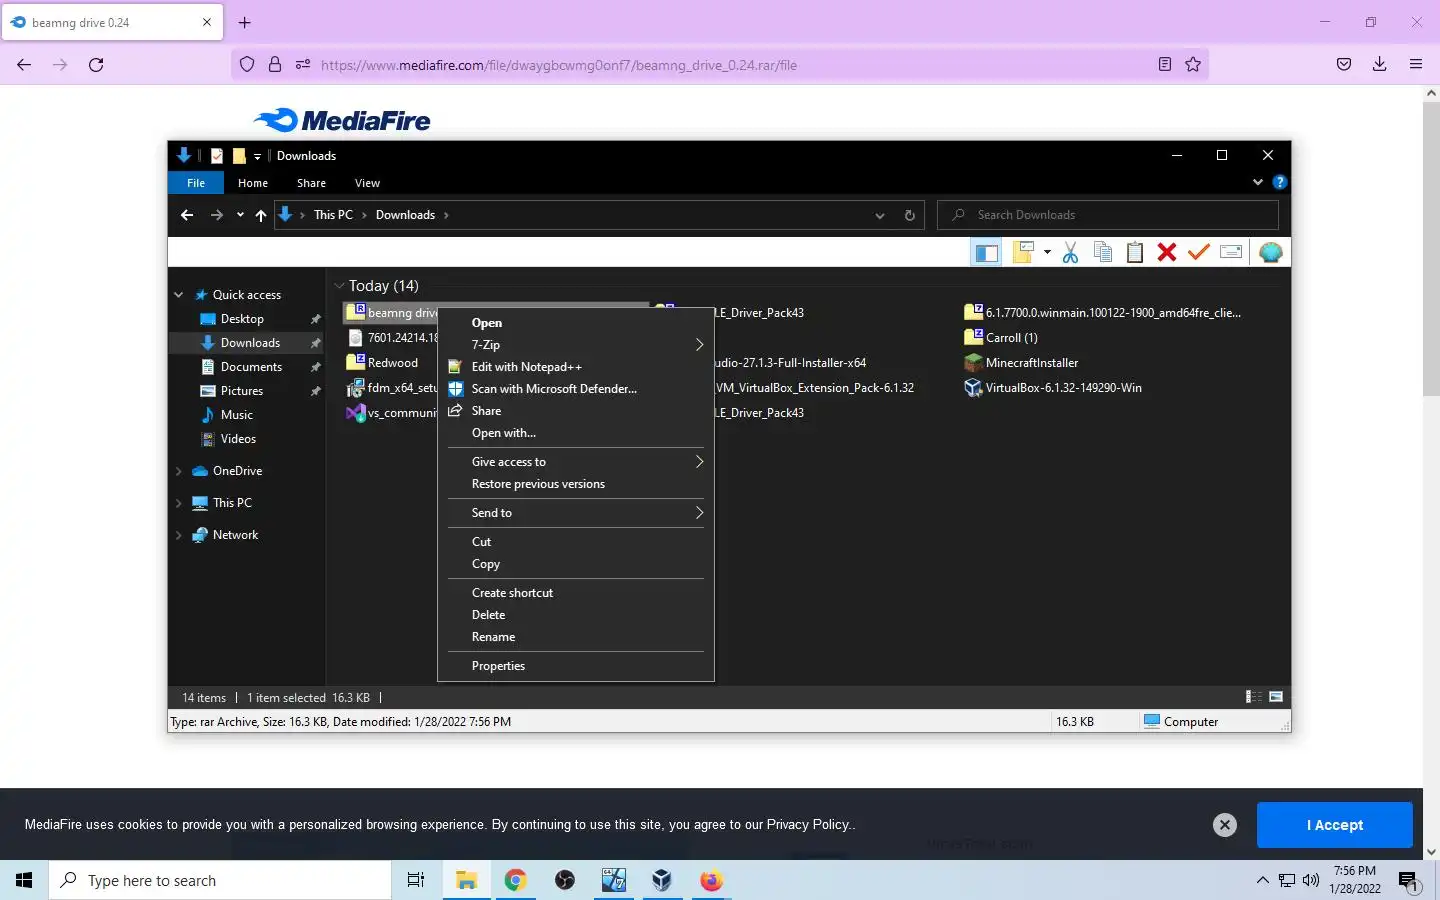The image size is (1440, 900).
Task: Click the title bar properties checklist icon
Action: pyautogui.click(x=216, y=156)
